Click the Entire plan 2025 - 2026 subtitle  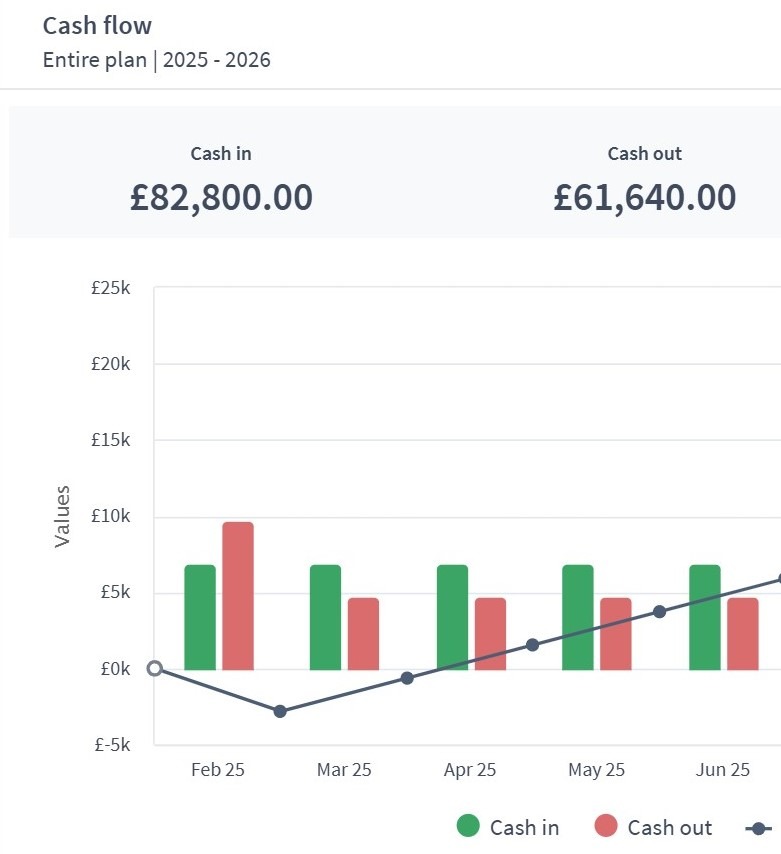click(x=157, y=60)
